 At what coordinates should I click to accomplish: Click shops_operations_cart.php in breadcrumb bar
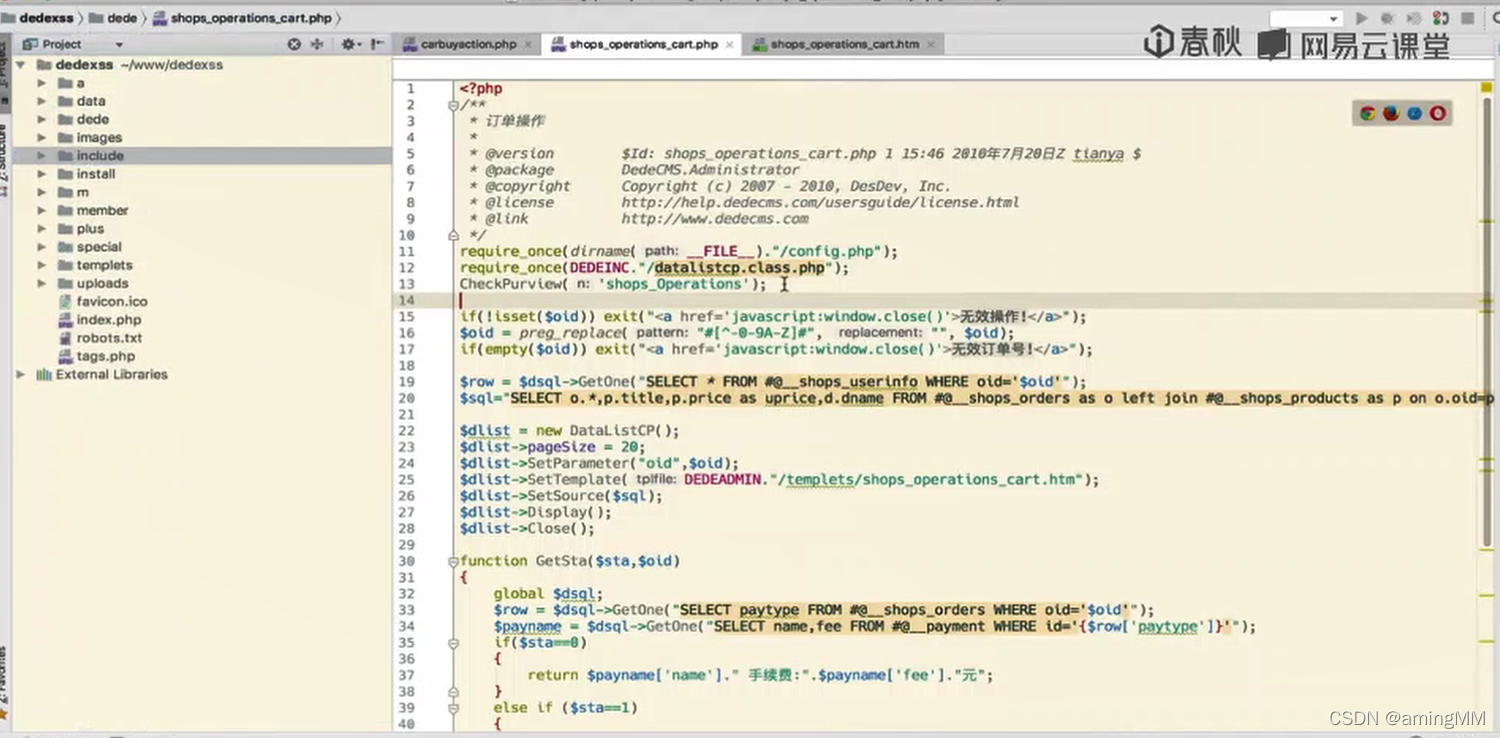coord(243,18)
